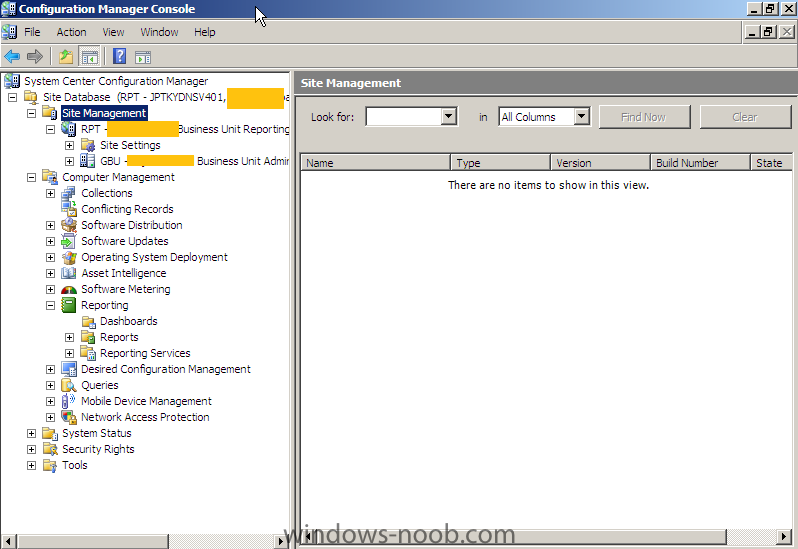Click the Clear button
The image size is (798, 549).
tap(745, 117)
